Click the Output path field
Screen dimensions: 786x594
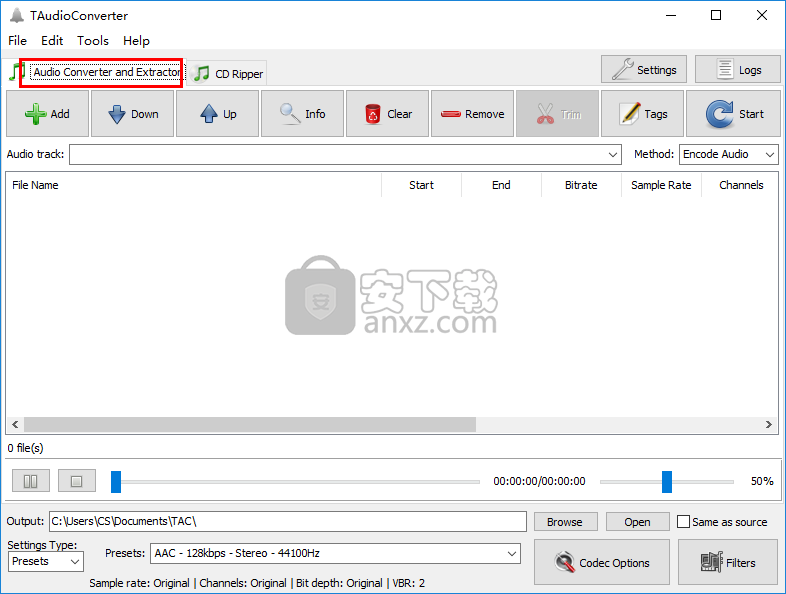point(288,521)
